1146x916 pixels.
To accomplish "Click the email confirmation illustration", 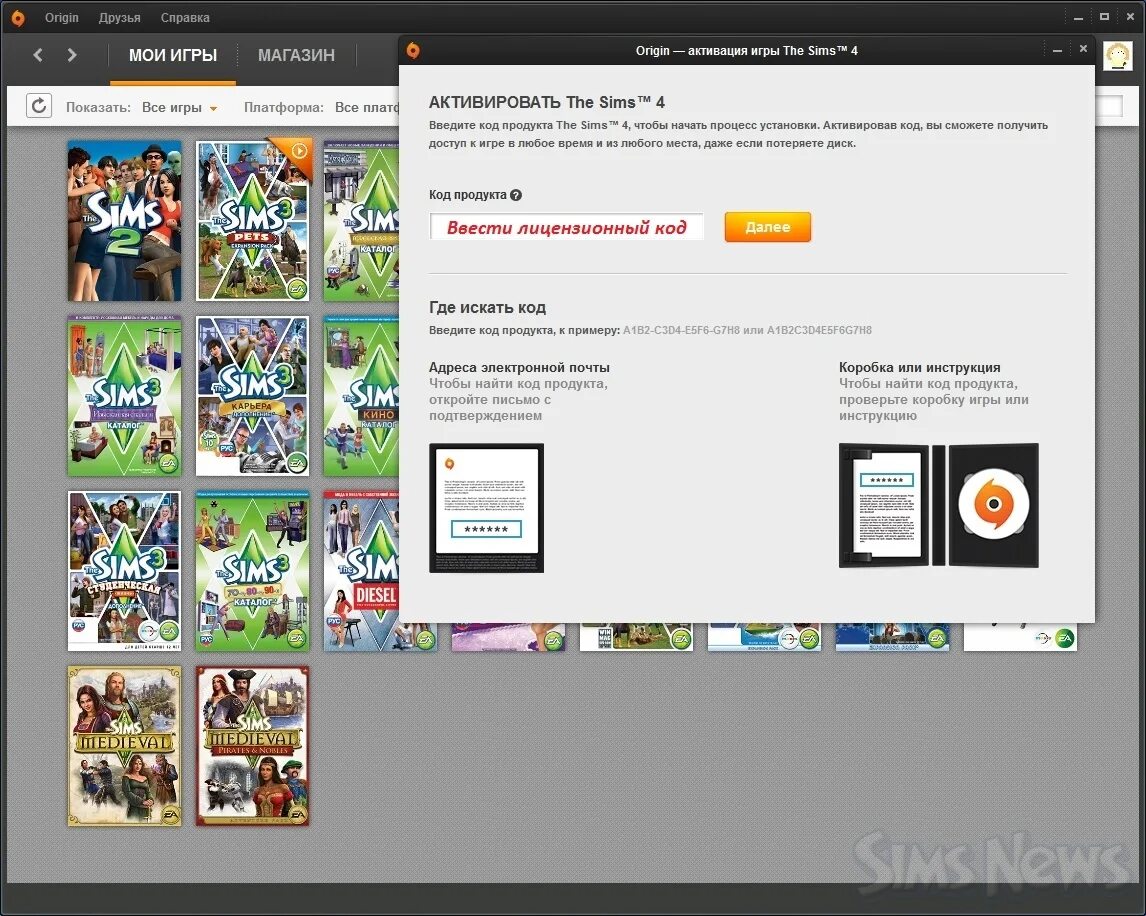I will coord(486,507).
